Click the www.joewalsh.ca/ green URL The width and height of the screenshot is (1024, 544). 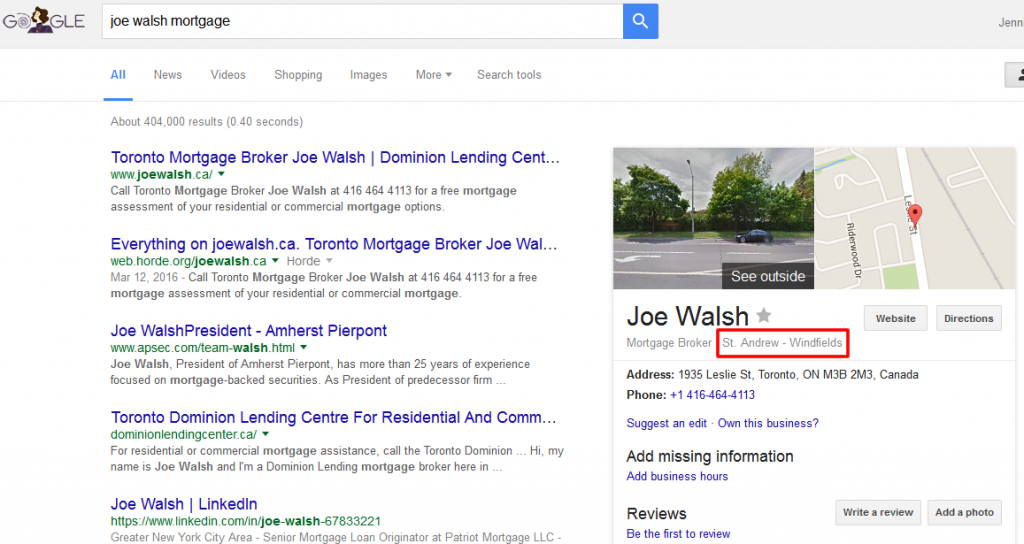161,174
